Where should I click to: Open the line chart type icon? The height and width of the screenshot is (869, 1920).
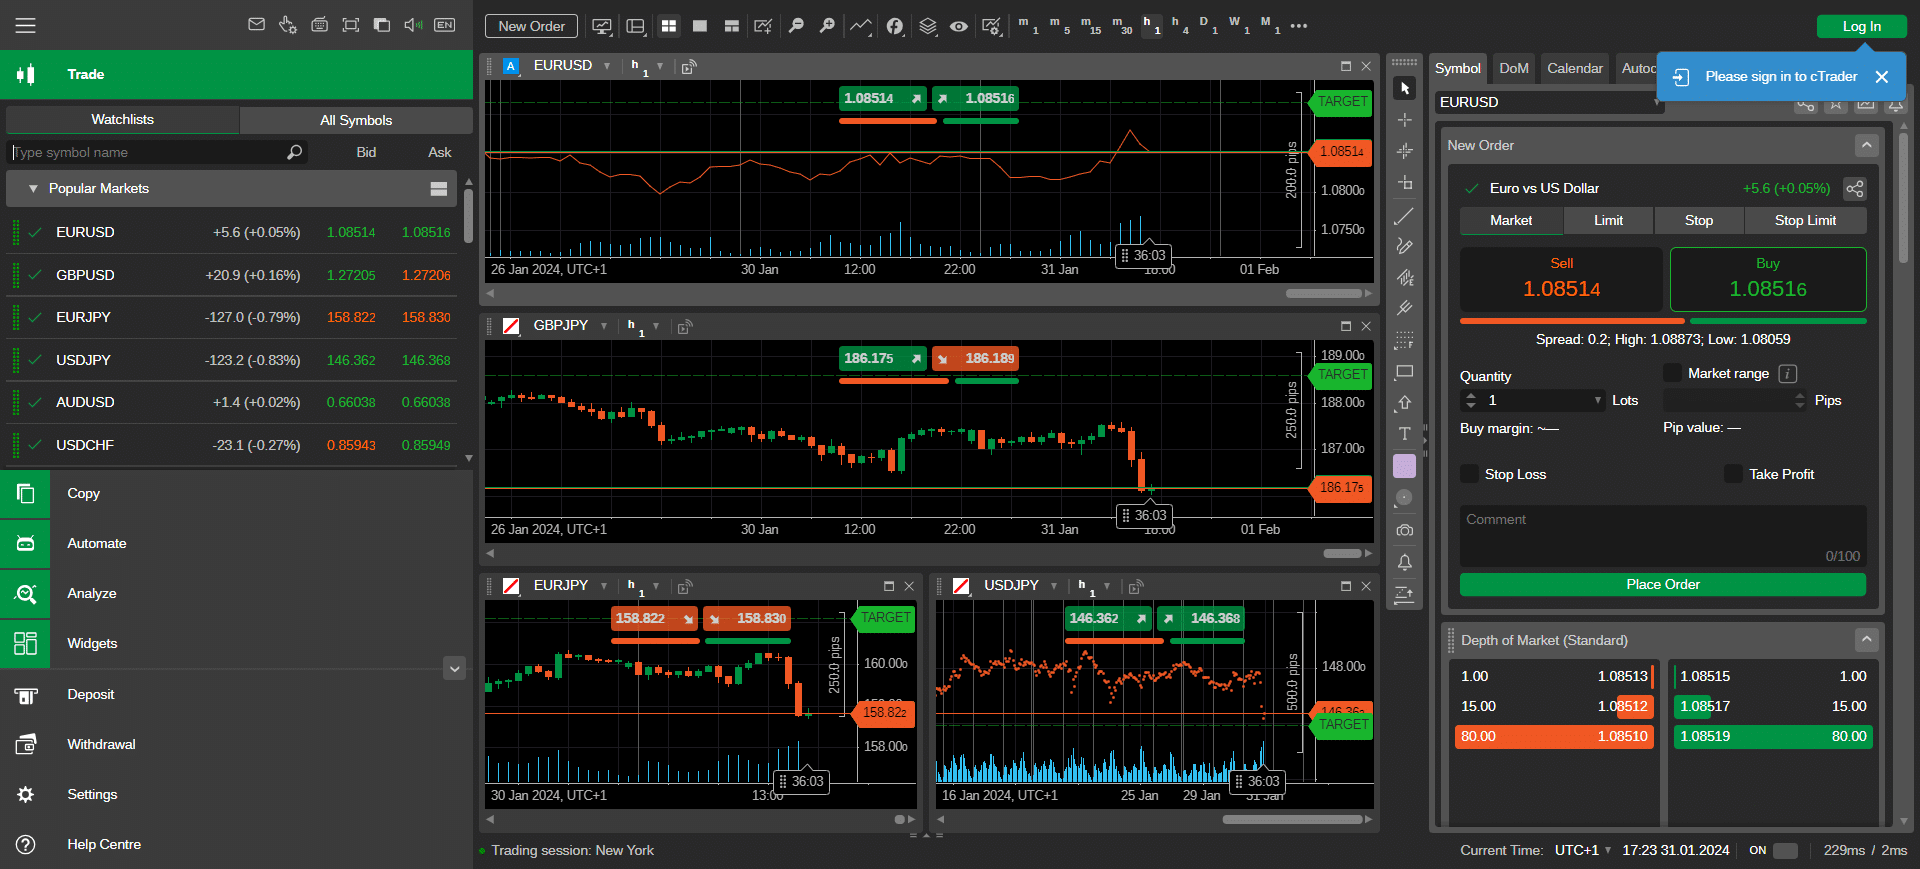click(x=861, y=26)
